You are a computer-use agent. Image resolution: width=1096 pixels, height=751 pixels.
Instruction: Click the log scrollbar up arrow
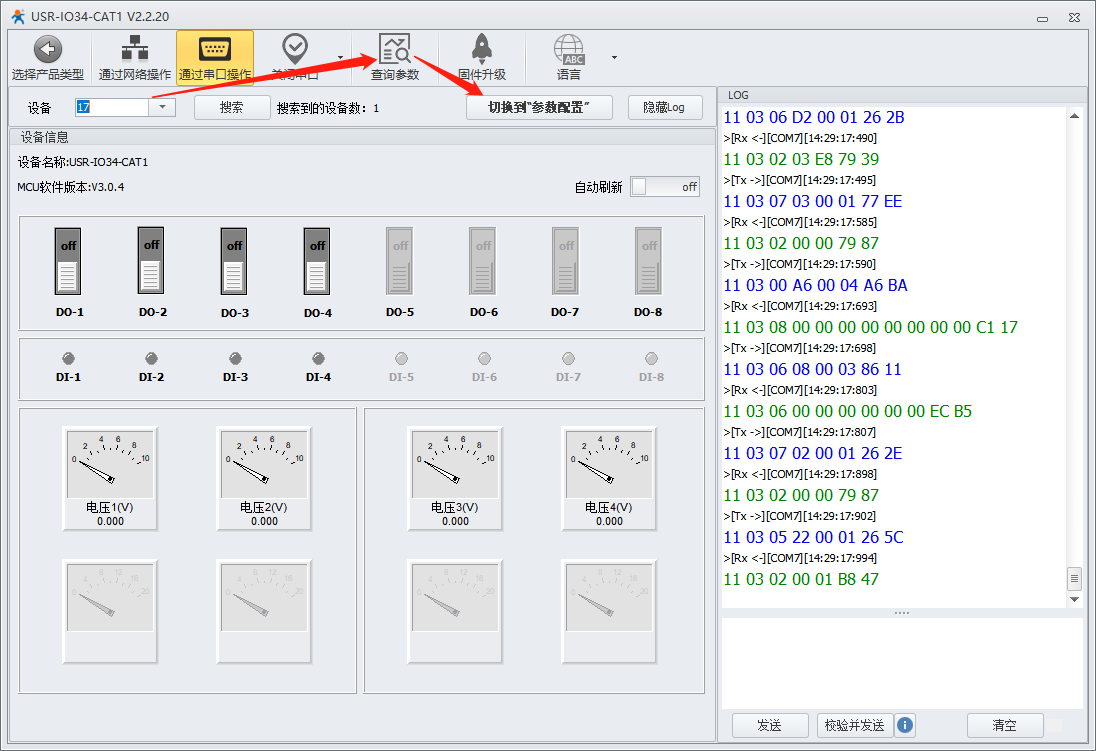(1074, 116)
